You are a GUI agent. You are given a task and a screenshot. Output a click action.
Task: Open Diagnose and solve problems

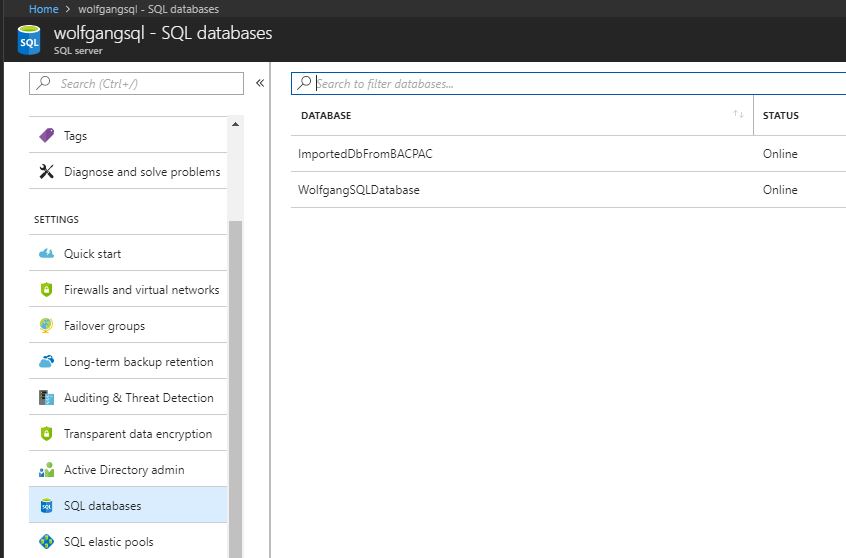pyautogui.click(x=128, y=171)
